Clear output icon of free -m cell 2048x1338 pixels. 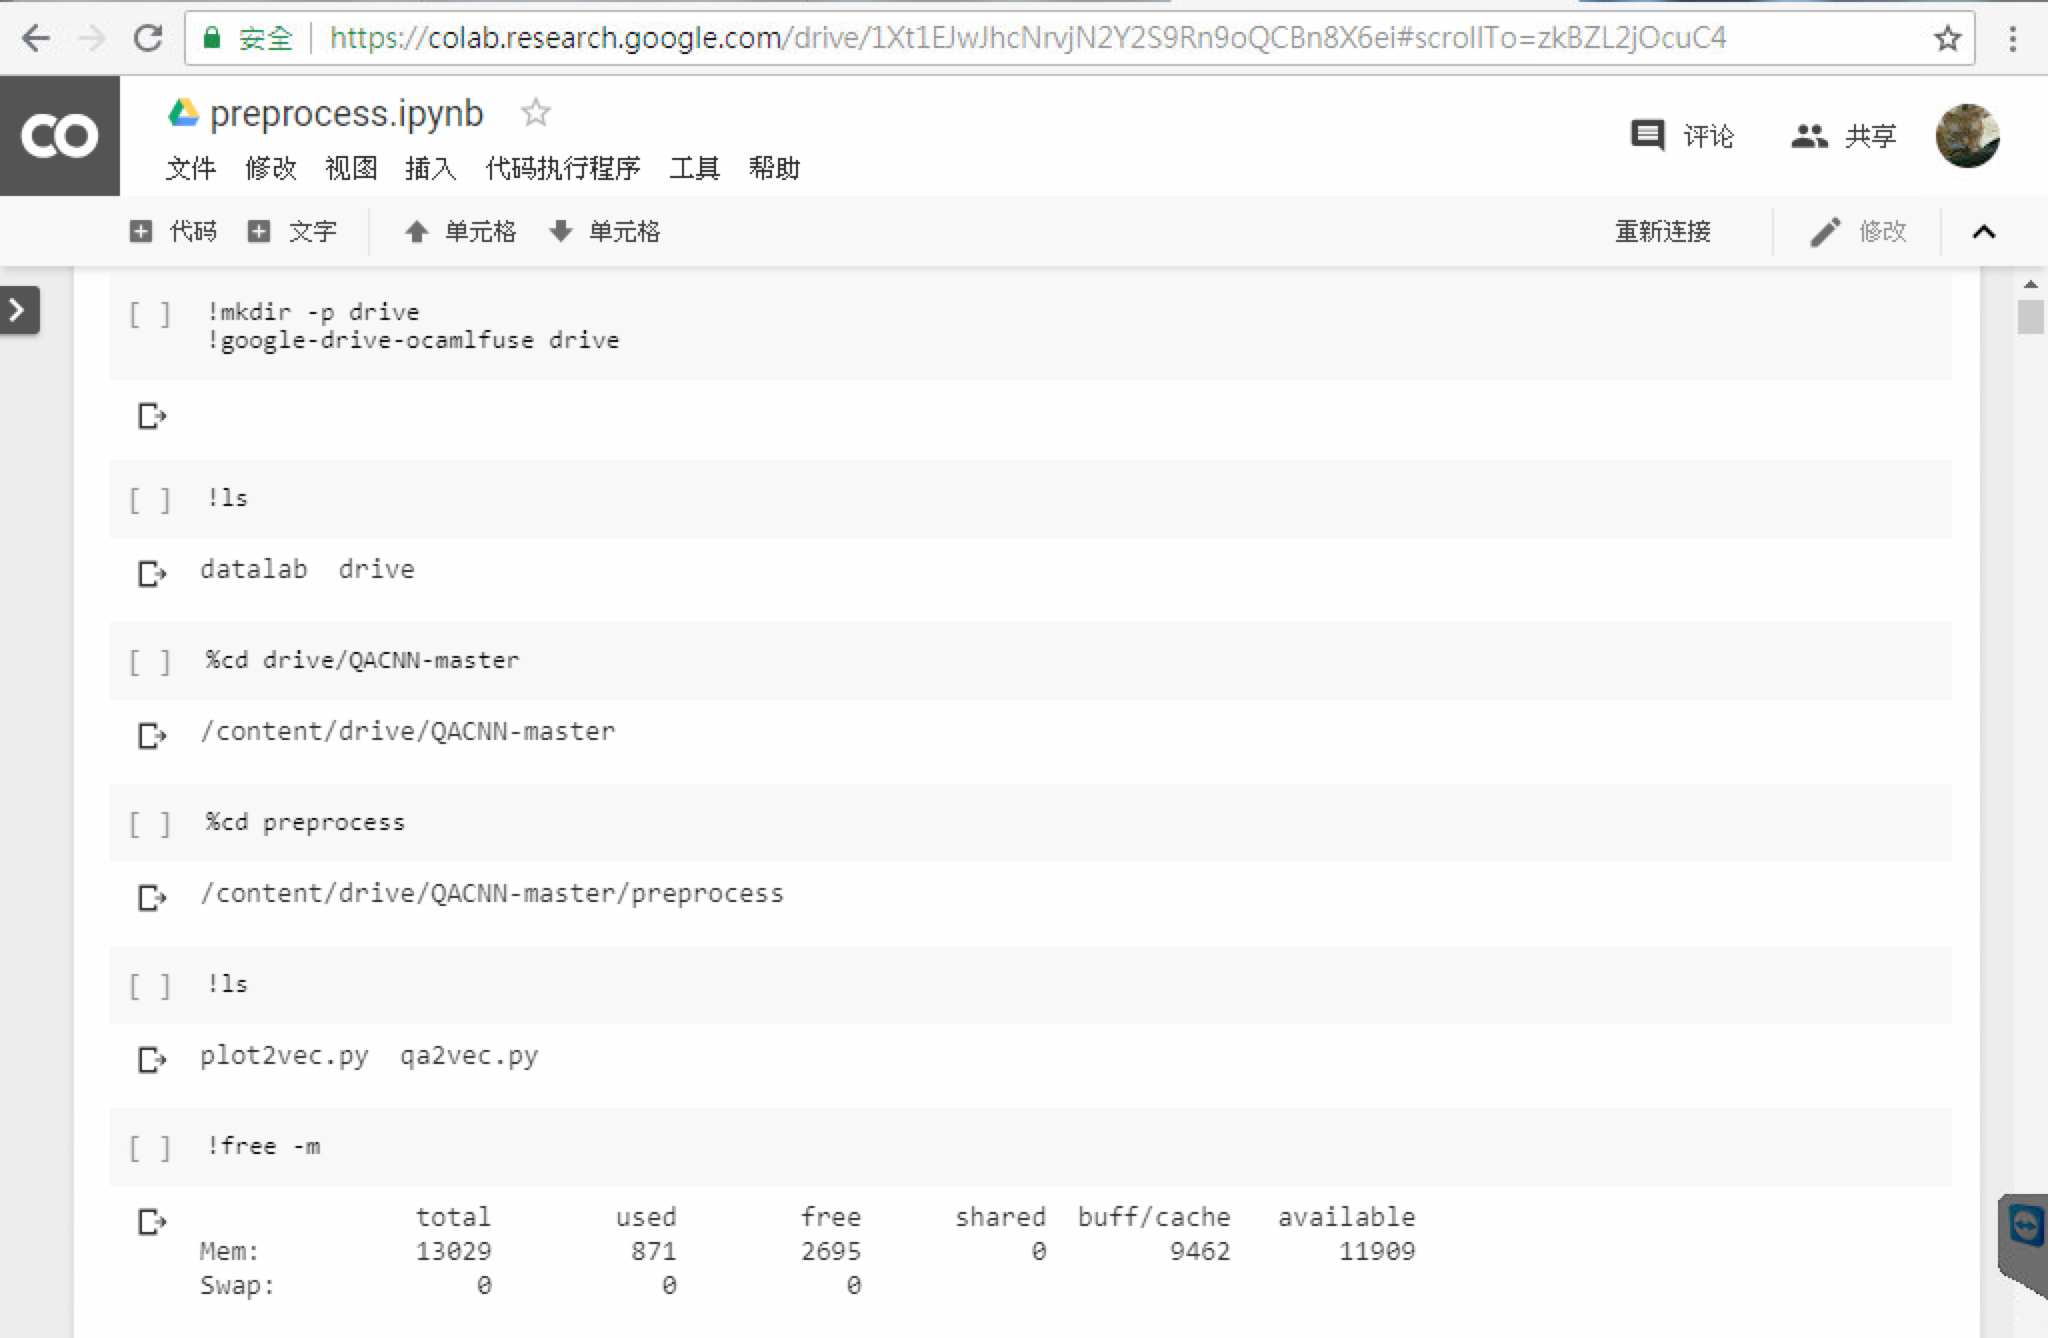(151, 1222)
